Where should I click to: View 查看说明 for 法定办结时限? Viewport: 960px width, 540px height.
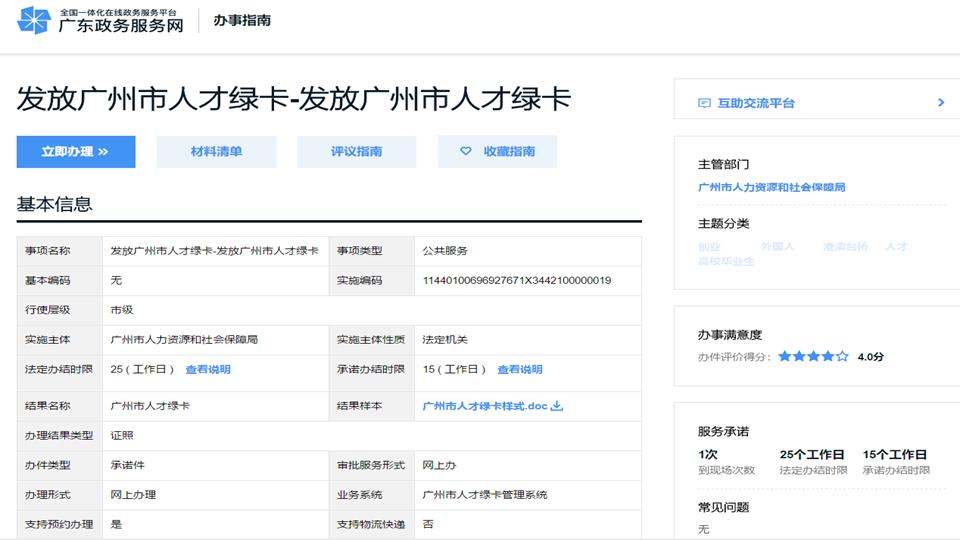[207, 369]
